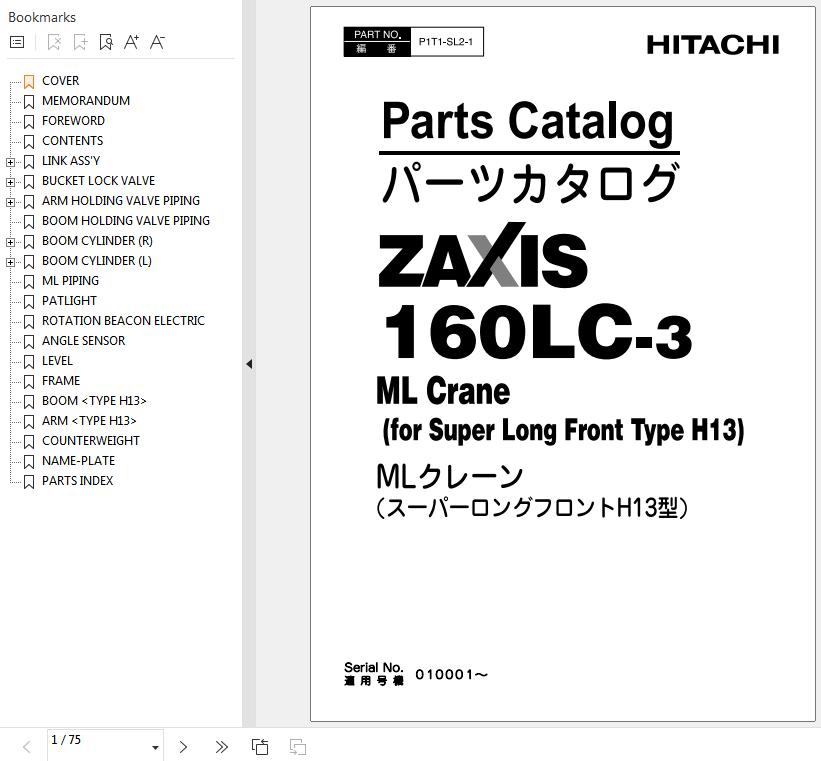This screenshot has height=761, width=821.
Task: Click the bookmark icon beside NAME-PLATE
Action: click(x=29, y=461)
